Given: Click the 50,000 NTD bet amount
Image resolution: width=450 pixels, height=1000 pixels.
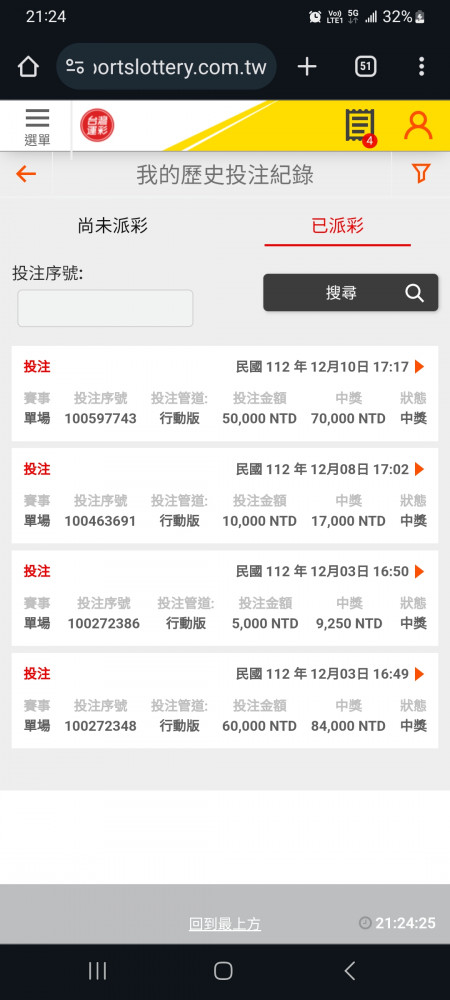Looking at the screenshot, I should coord(259,419).
